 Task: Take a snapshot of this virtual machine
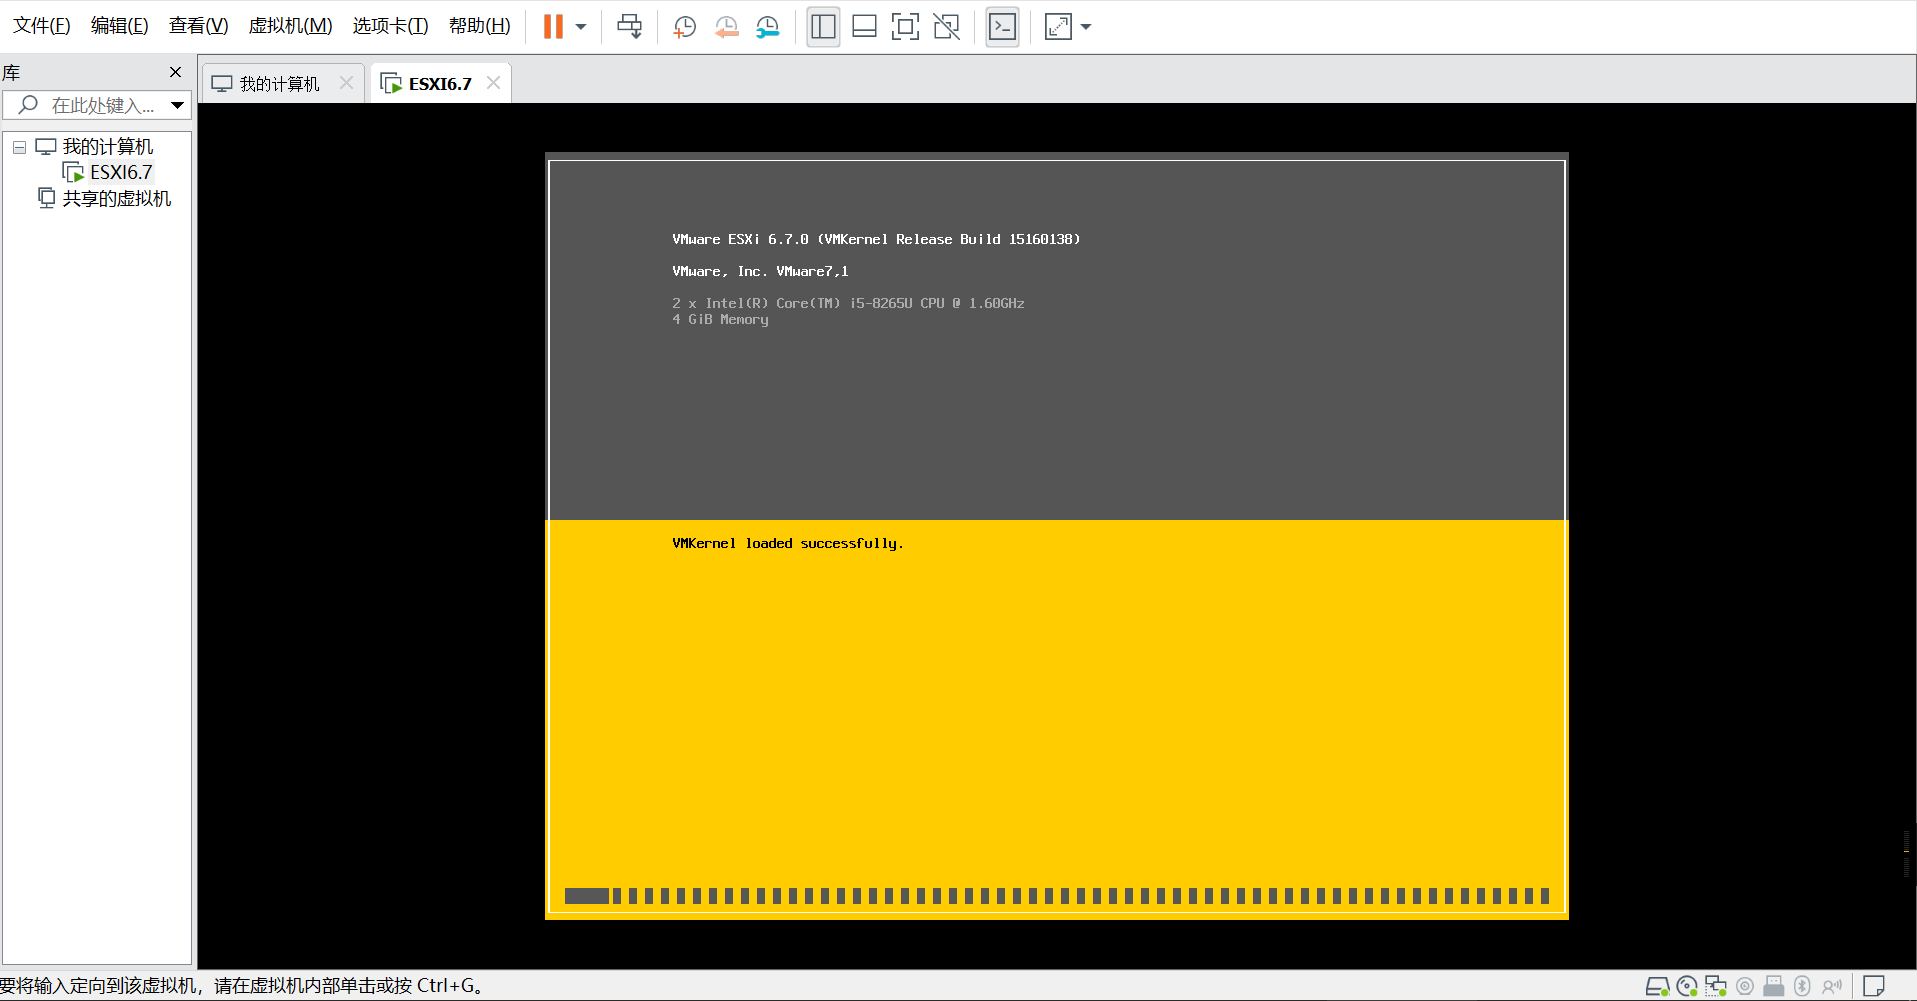(x=685, y=27)
